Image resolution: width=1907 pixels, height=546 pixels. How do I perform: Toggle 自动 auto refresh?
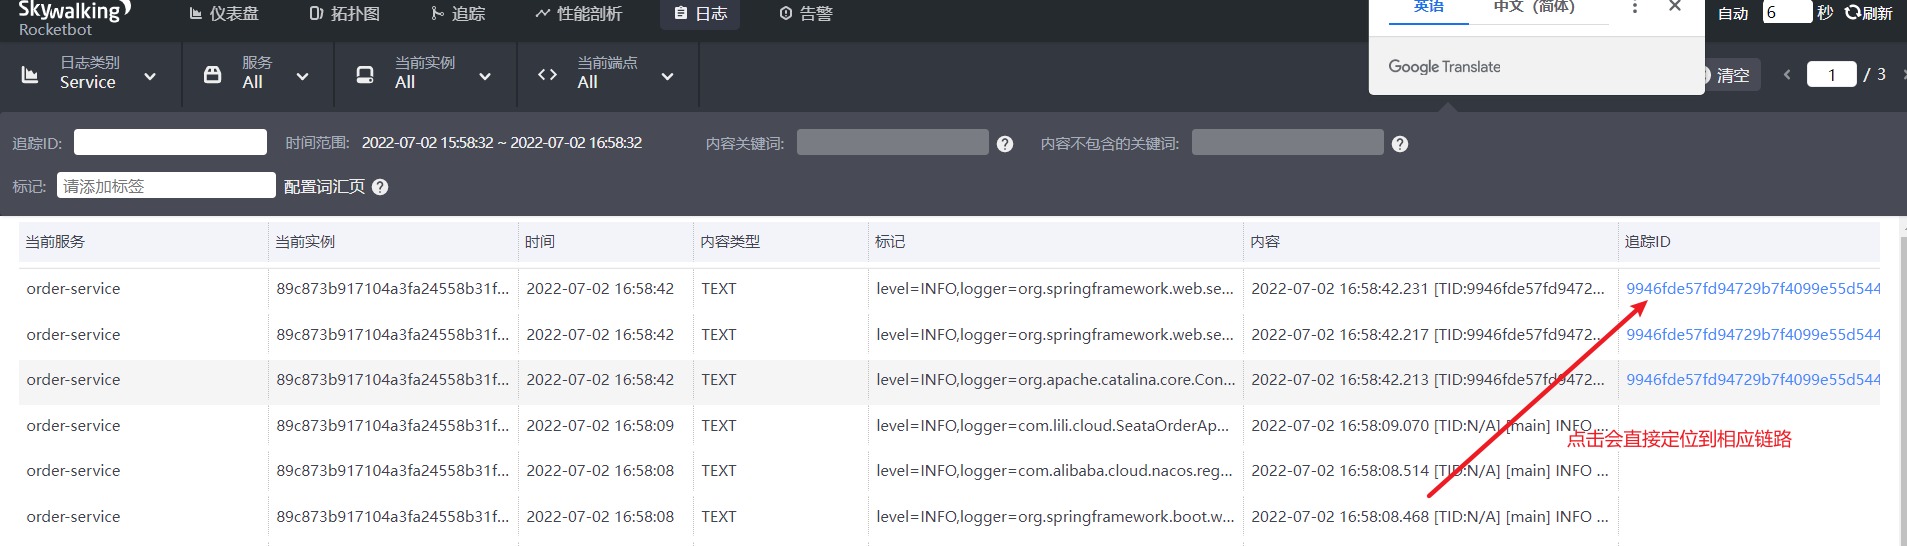pyautogui.click(x=1733, y=13)
